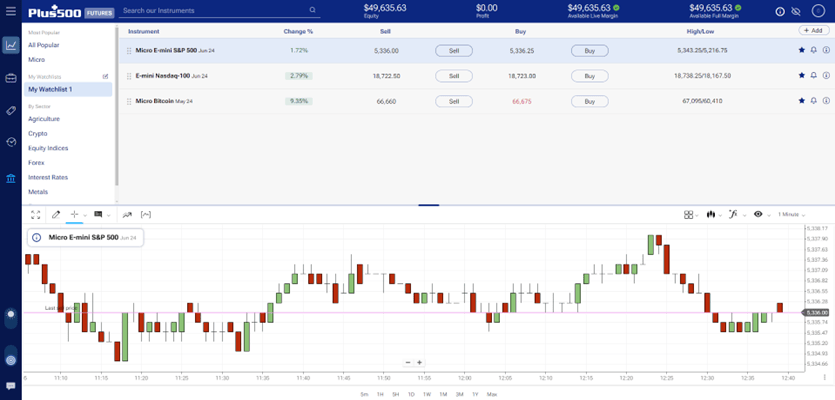Screen dimensions: 835x400
Task: Open info icon for E-mini Nasdaq-100 row
Action: 826,75
